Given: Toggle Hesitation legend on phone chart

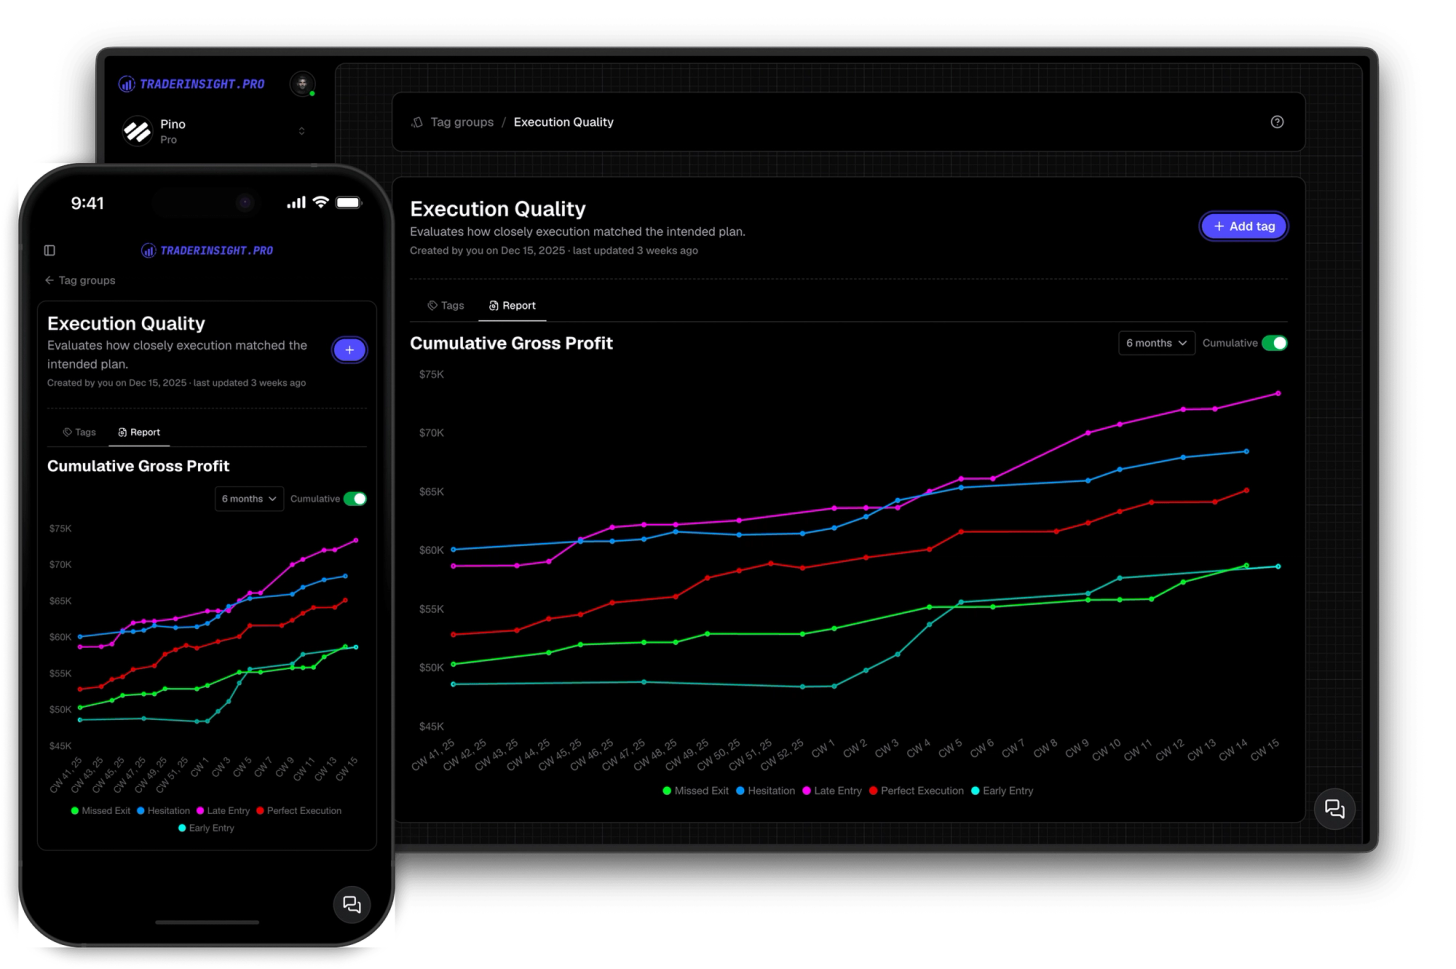Looking at the screenshot, I should click(x=163, y=811).
